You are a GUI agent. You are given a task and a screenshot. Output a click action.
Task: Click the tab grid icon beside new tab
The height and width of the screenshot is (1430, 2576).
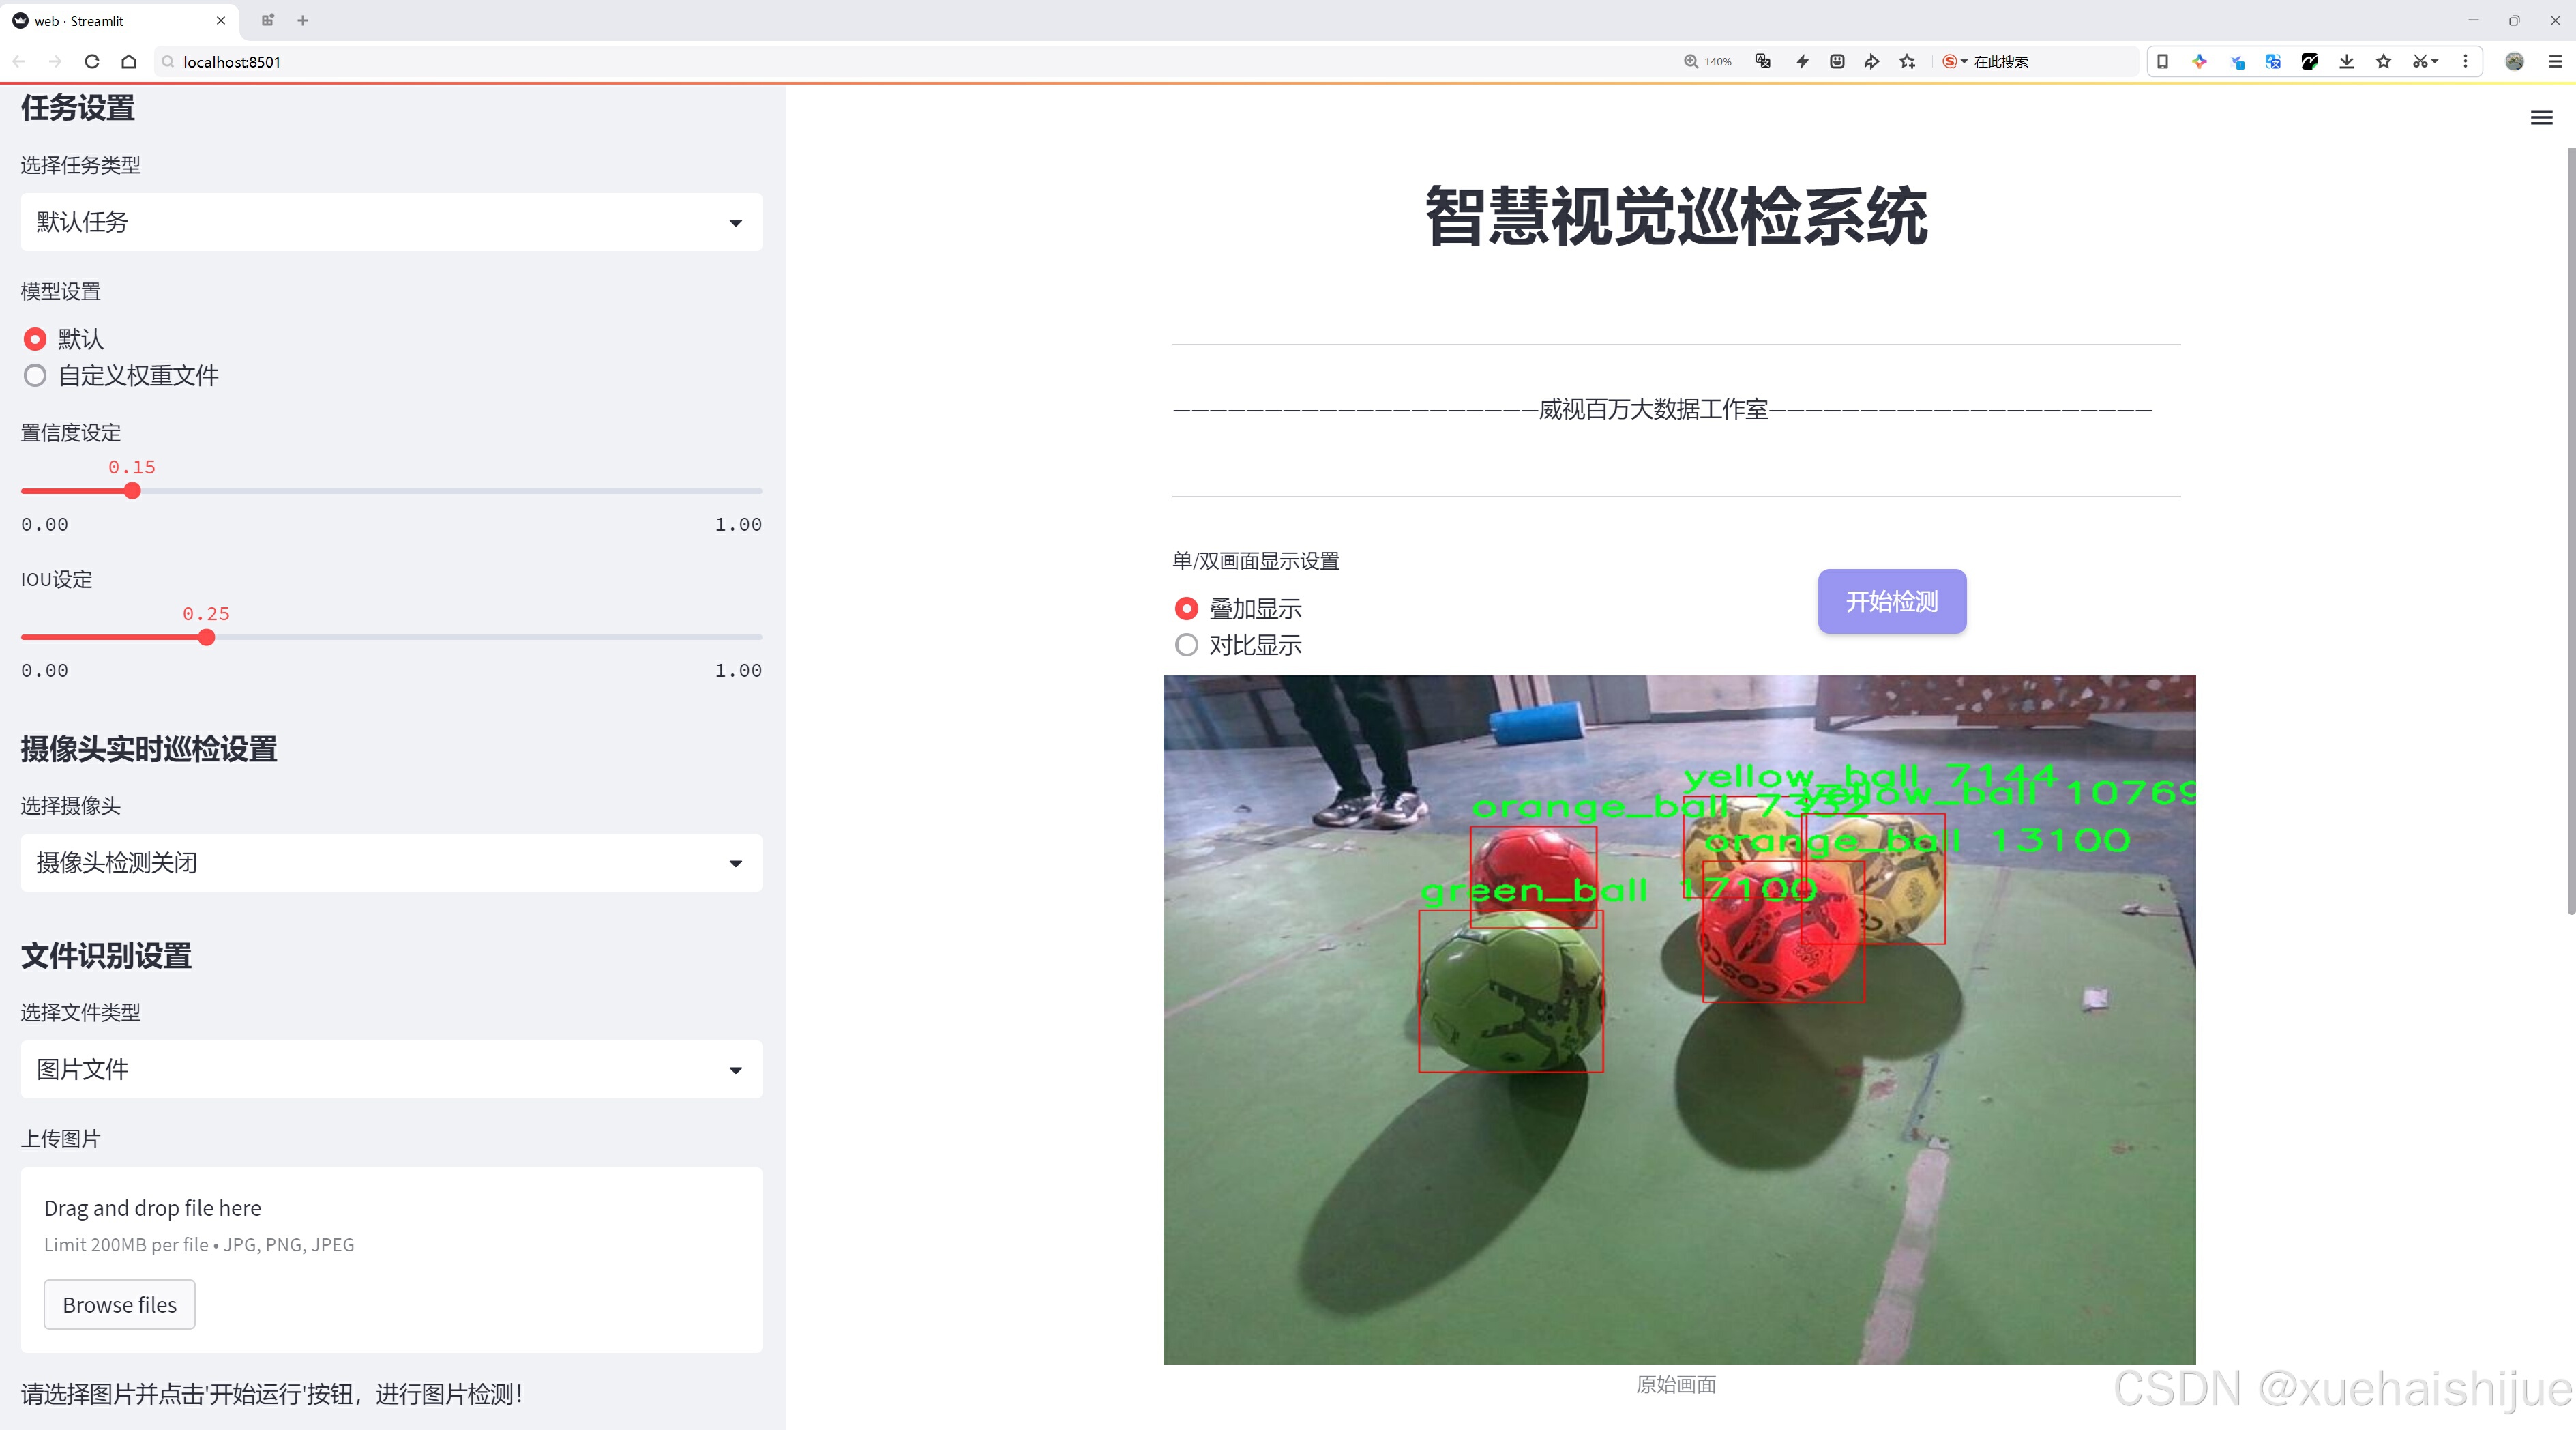click(x=267, y=20)
